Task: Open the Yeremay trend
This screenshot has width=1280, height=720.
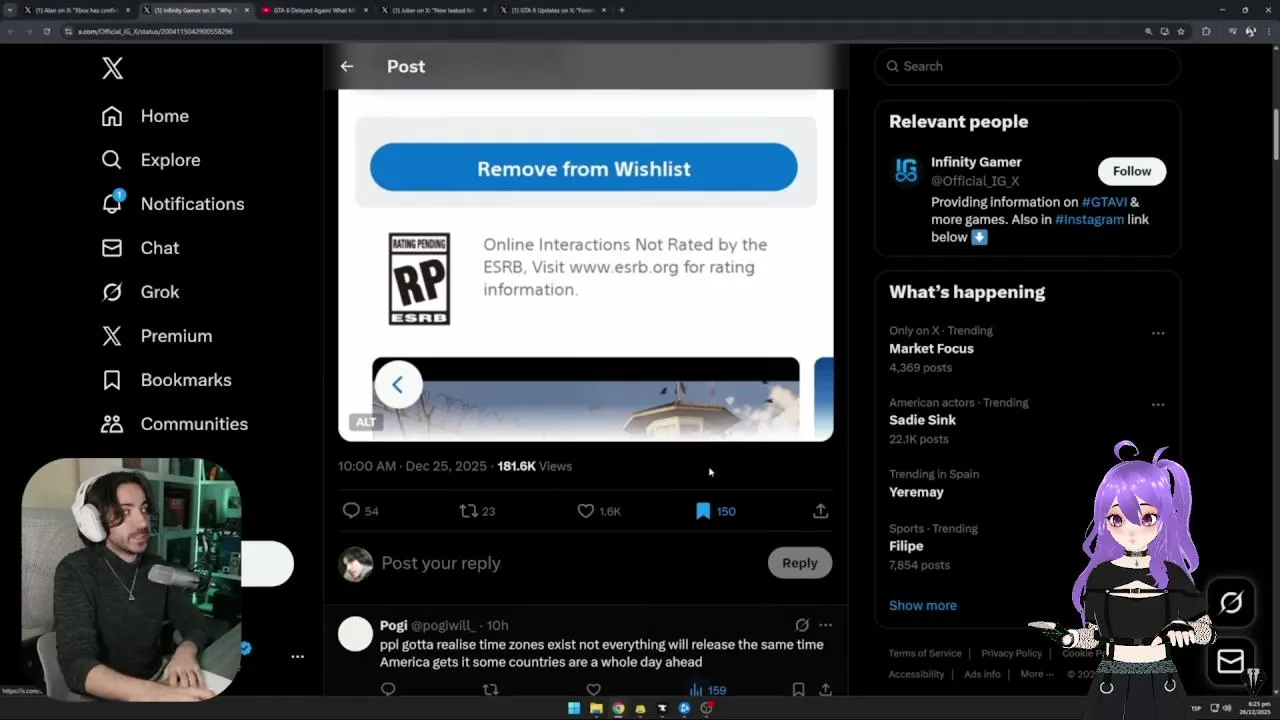Action: click(916, 492)
